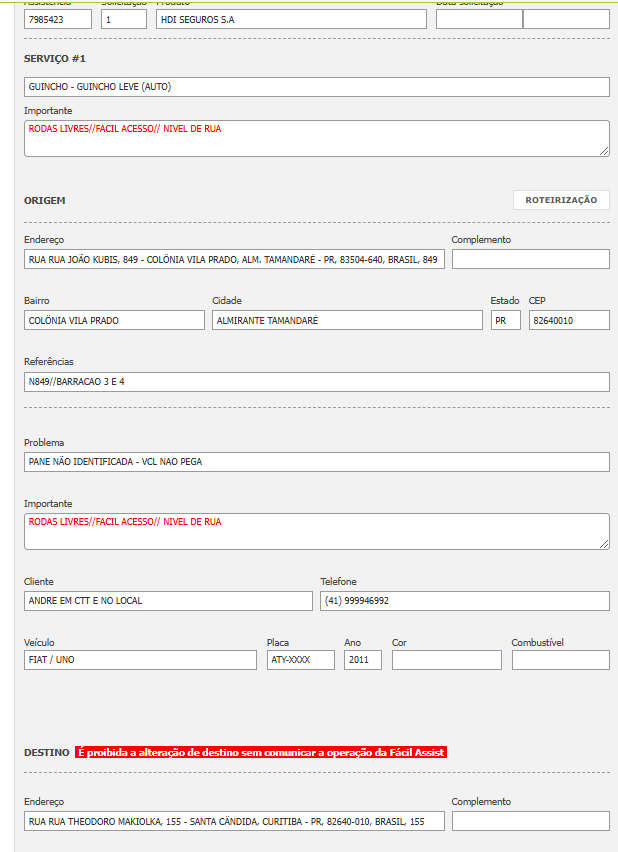Select the CEP field 82640010

point(568,320)
